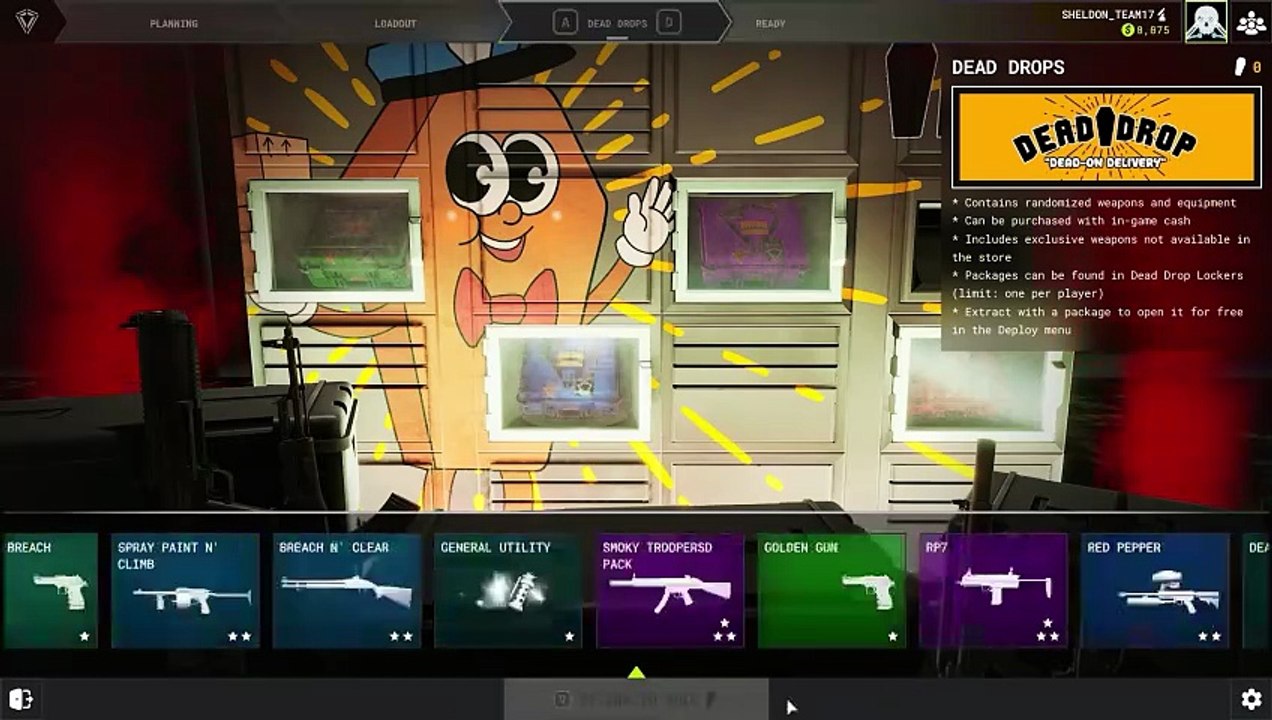Click the blue locker package window
This screenshot has width=1272, height=720.
tap(567, 384)
